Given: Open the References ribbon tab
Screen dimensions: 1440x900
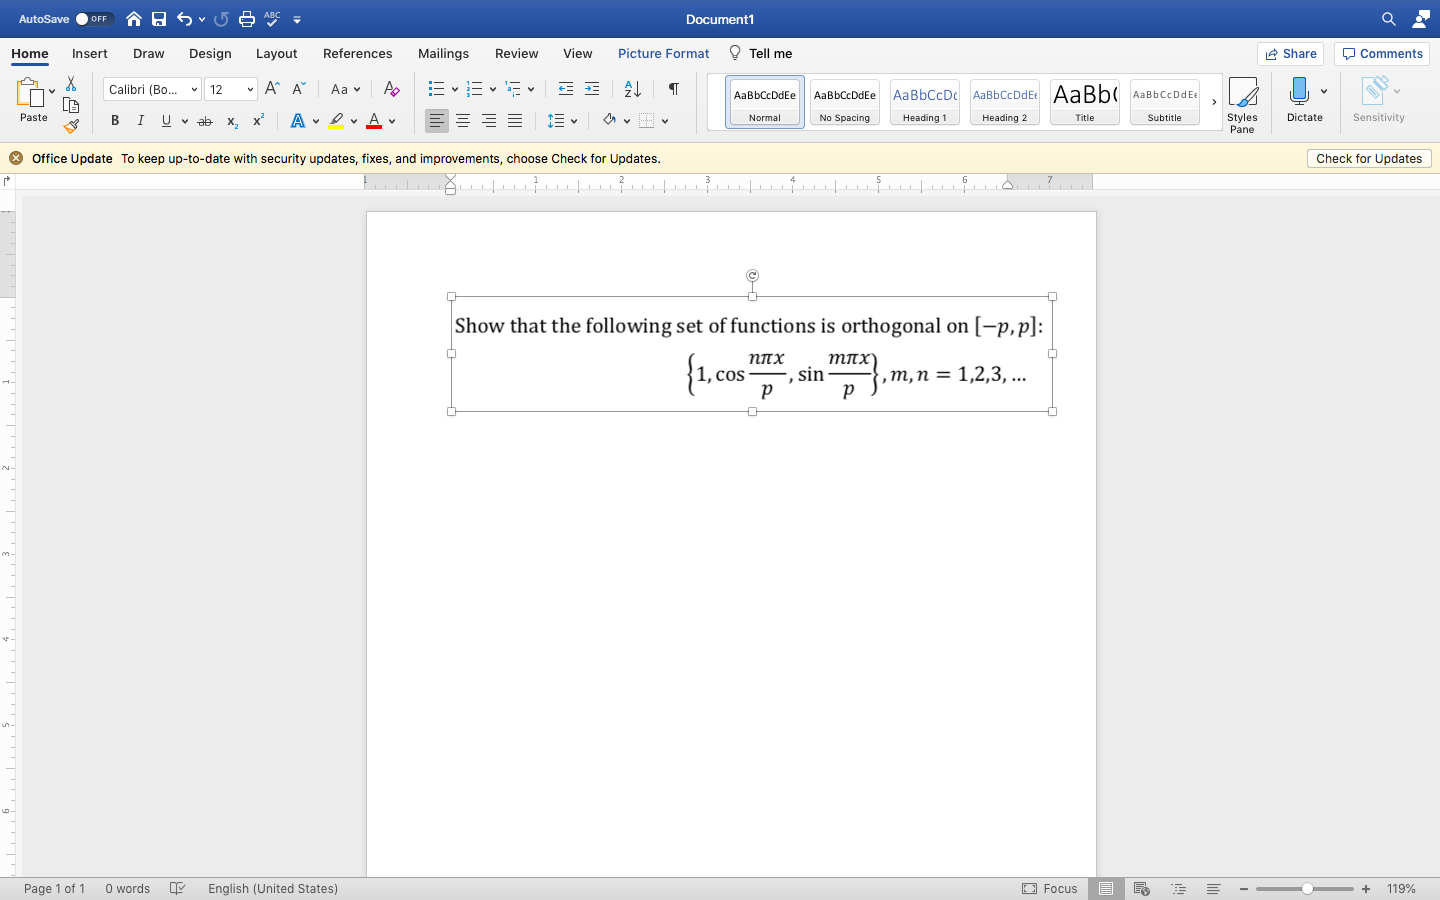Looking at the screenshot, I should point(357,53).
